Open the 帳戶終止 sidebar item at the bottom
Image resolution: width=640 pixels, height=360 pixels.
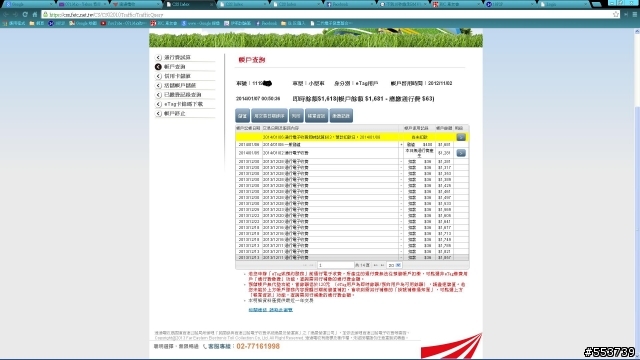pos(175,113)
